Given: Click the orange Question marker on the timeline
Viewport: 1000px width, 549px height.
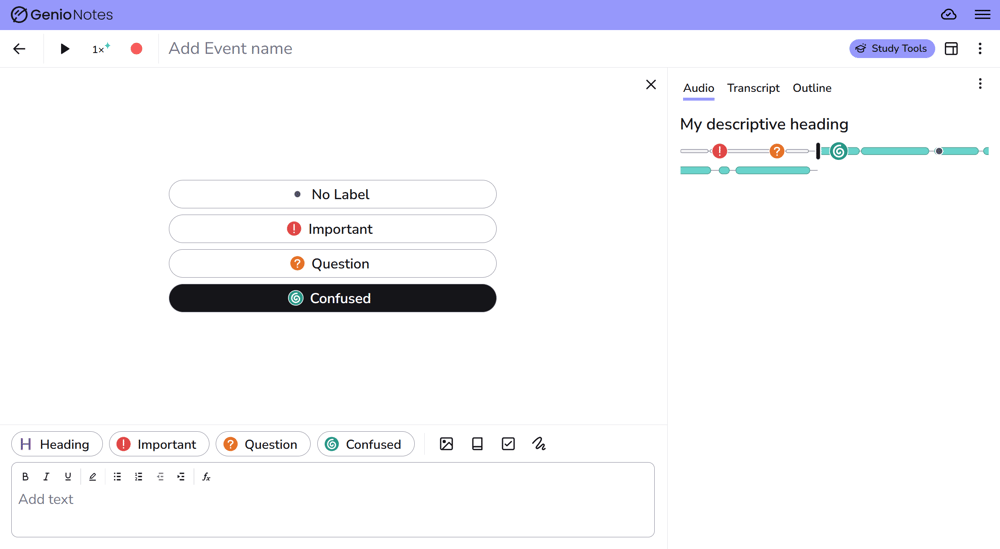Looking at the screenshot, I should 776,151.
